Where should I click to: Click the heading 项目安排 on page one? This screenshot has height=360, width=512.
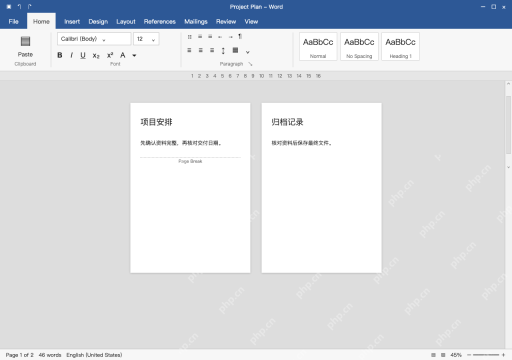(156, 122)
